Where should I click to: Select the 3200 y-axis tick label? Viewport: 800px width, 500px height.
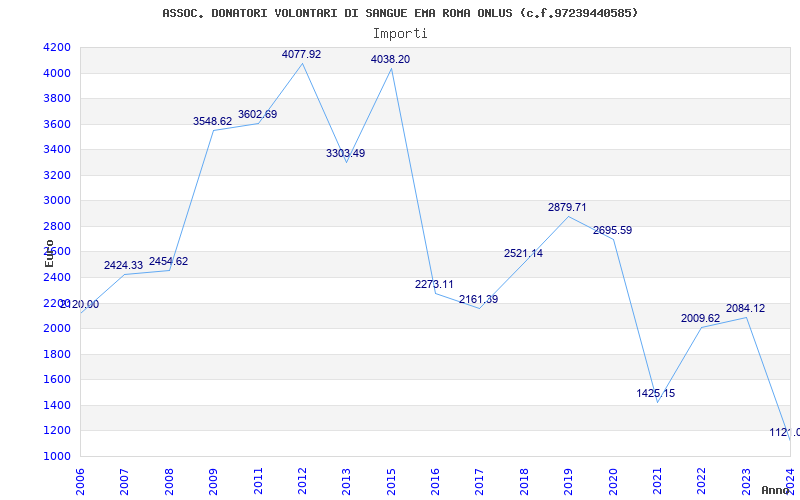(x=57, y=176)
